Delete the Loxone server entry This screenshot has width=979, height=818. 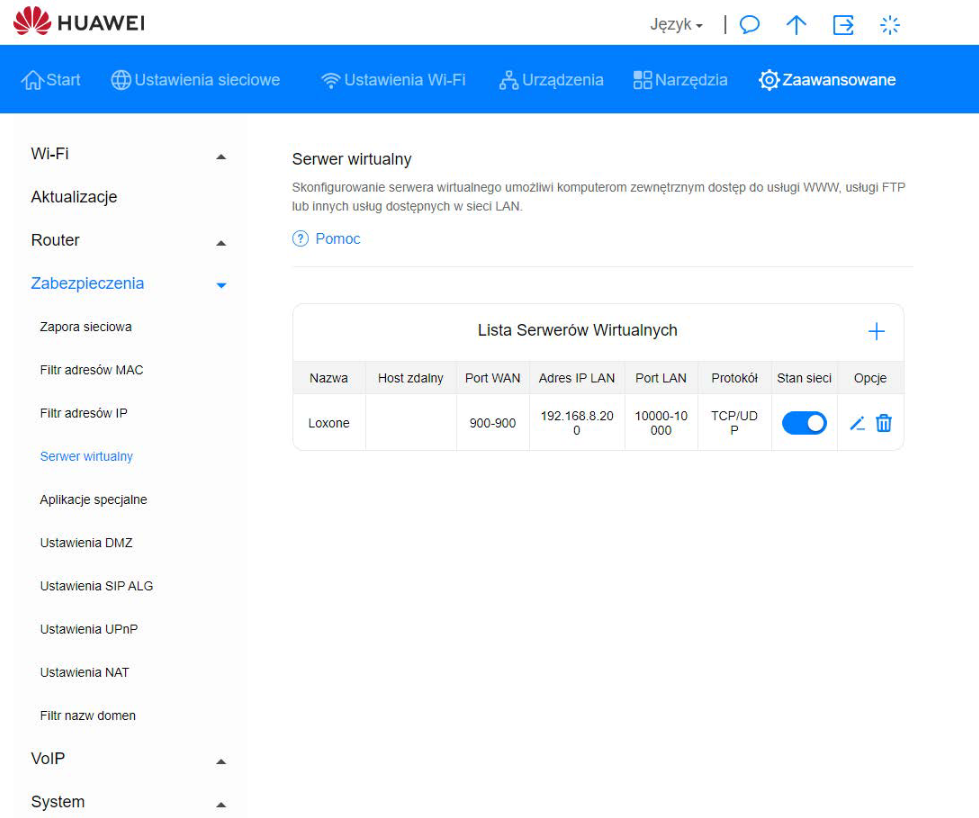click(884, 423)
